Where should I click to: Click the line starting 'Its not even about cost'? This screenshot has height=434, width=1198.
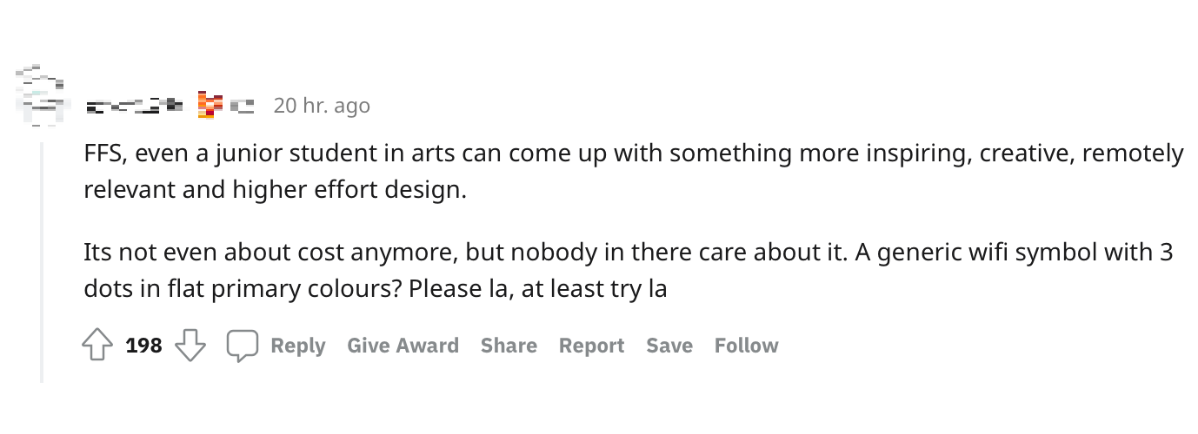point(628,252)
